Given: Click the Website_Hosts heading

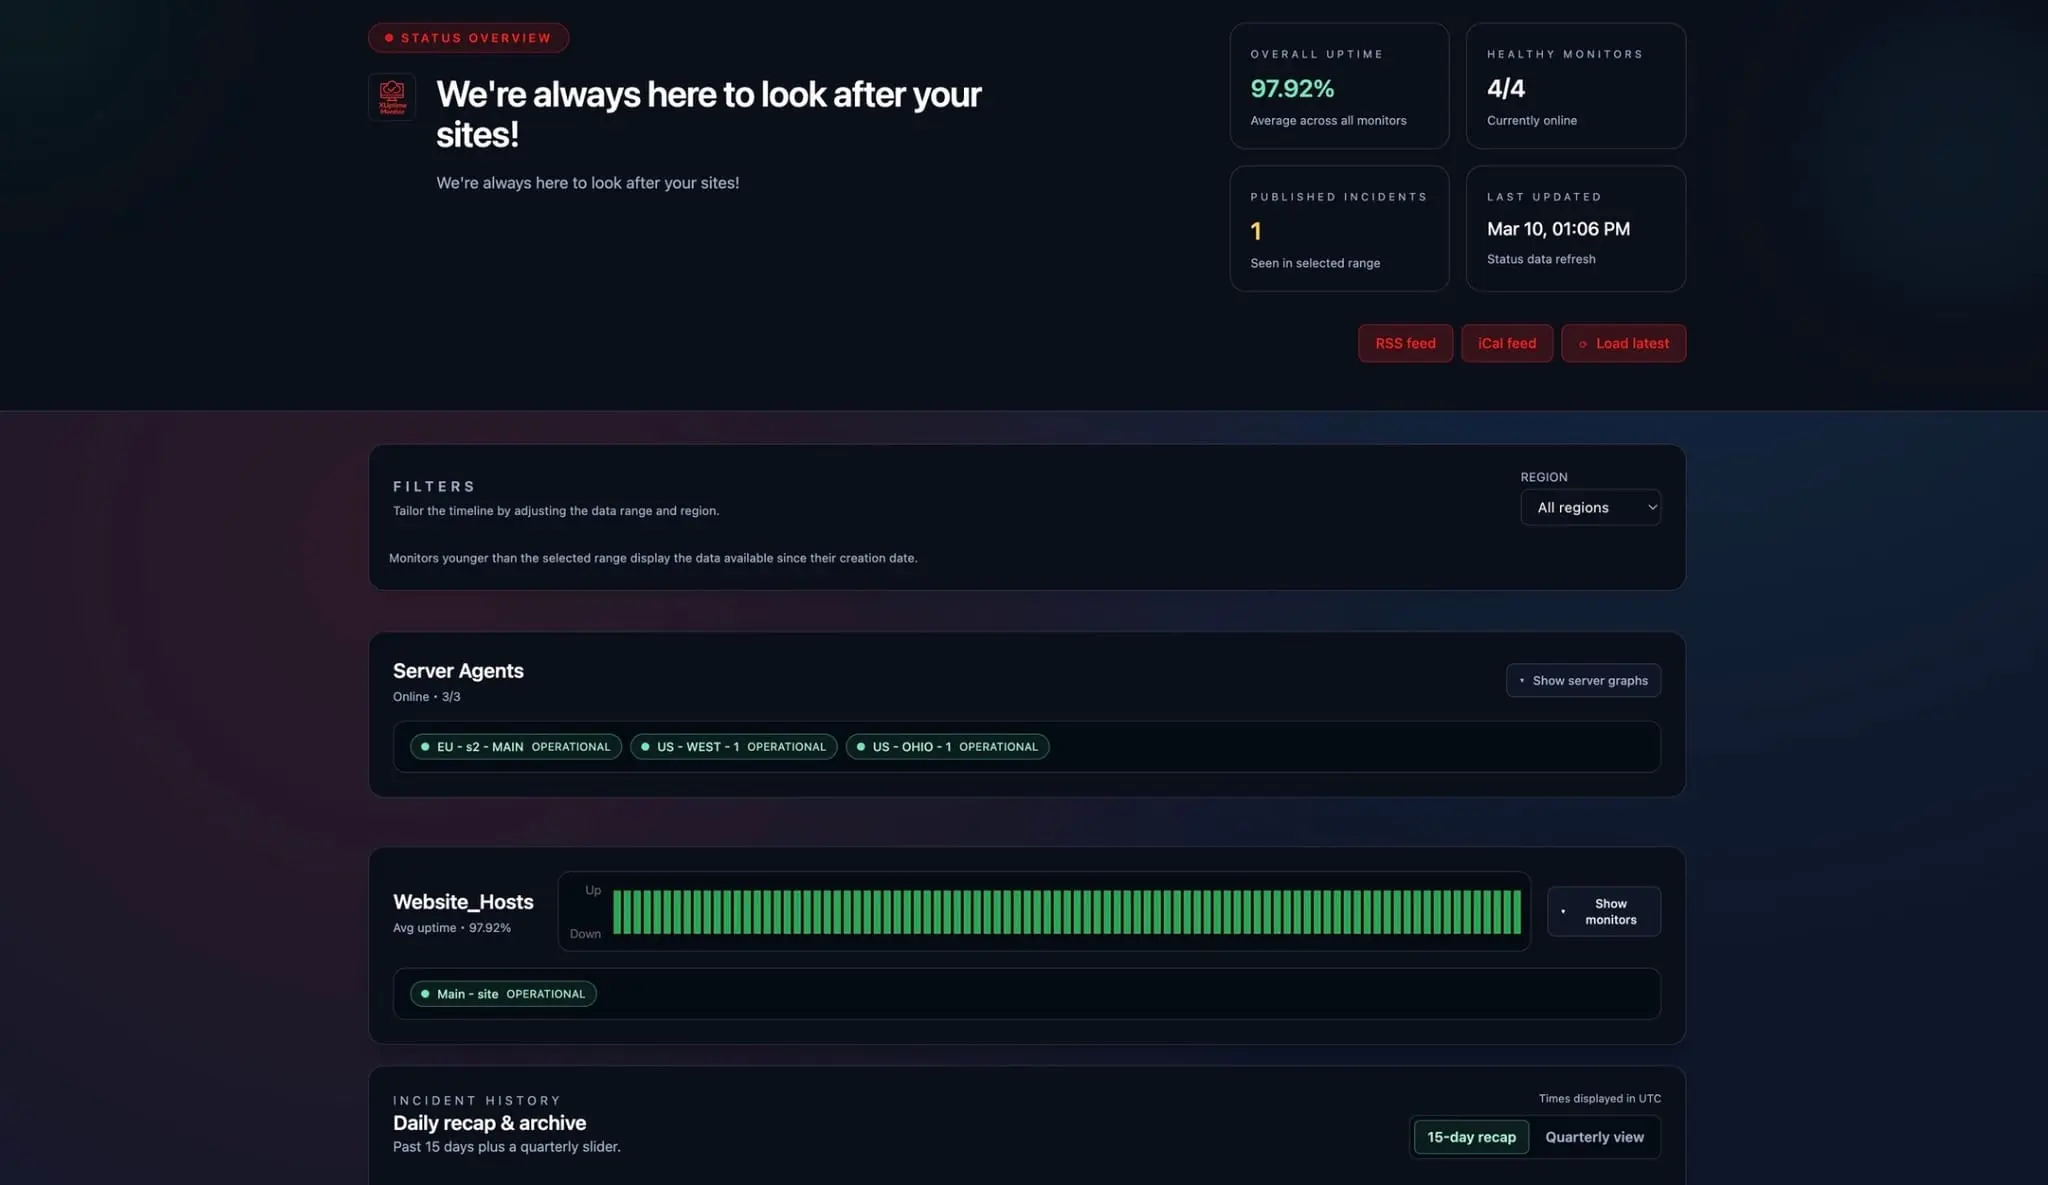Looking at the screenshot, I should click(463, 902).
